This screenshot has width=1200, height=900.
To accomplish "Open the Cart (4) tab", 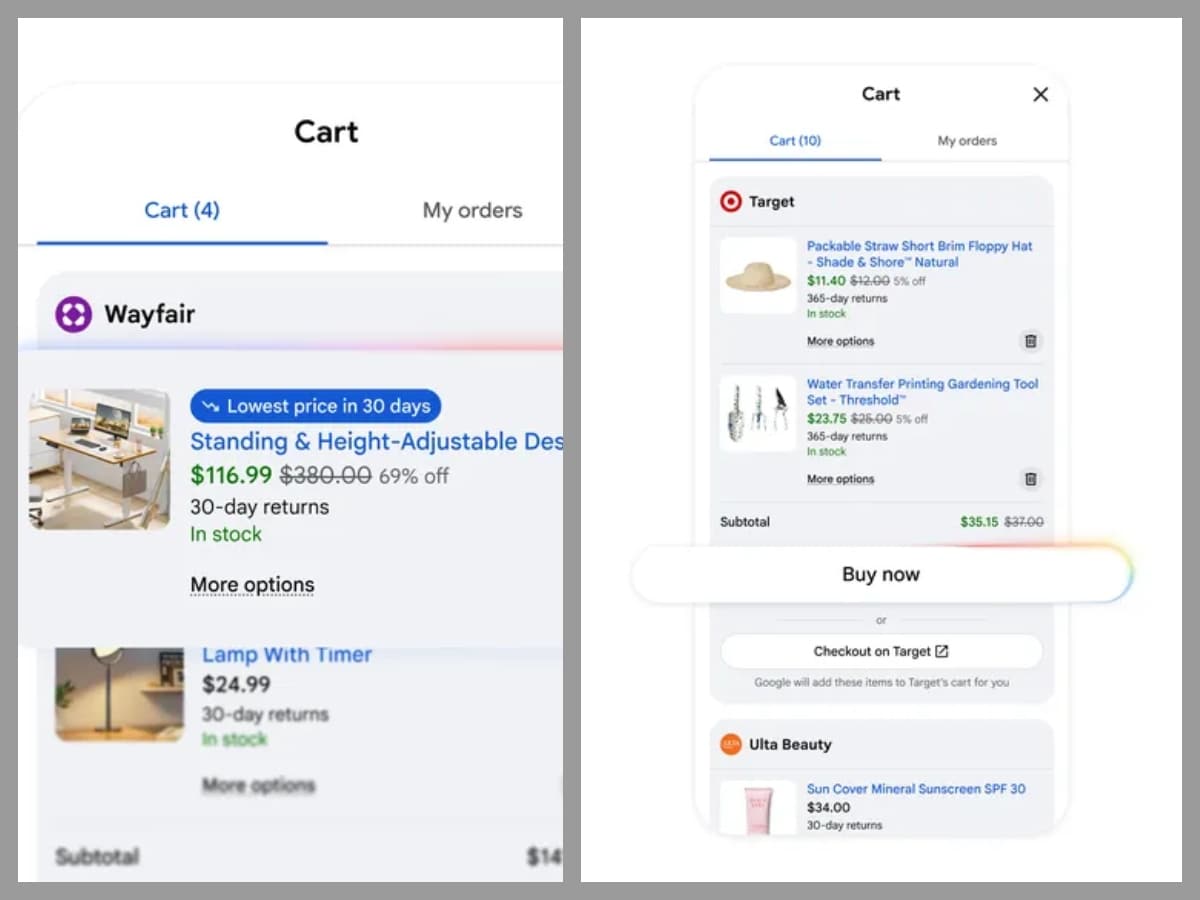I will coord(182,210).
